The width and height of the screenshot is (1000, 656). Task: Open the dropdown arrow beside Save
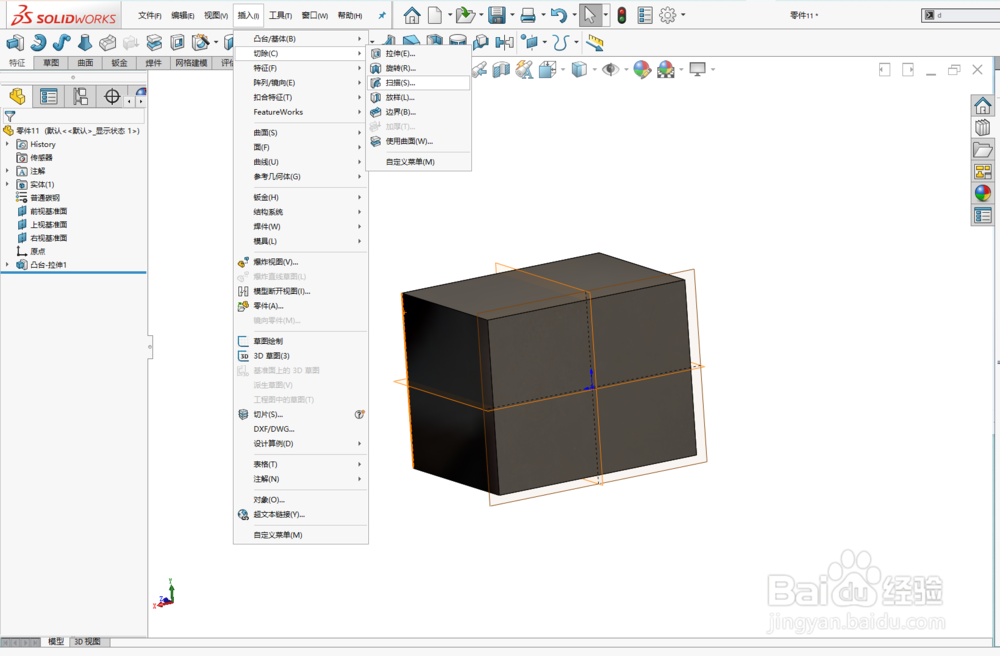point(512,15)
